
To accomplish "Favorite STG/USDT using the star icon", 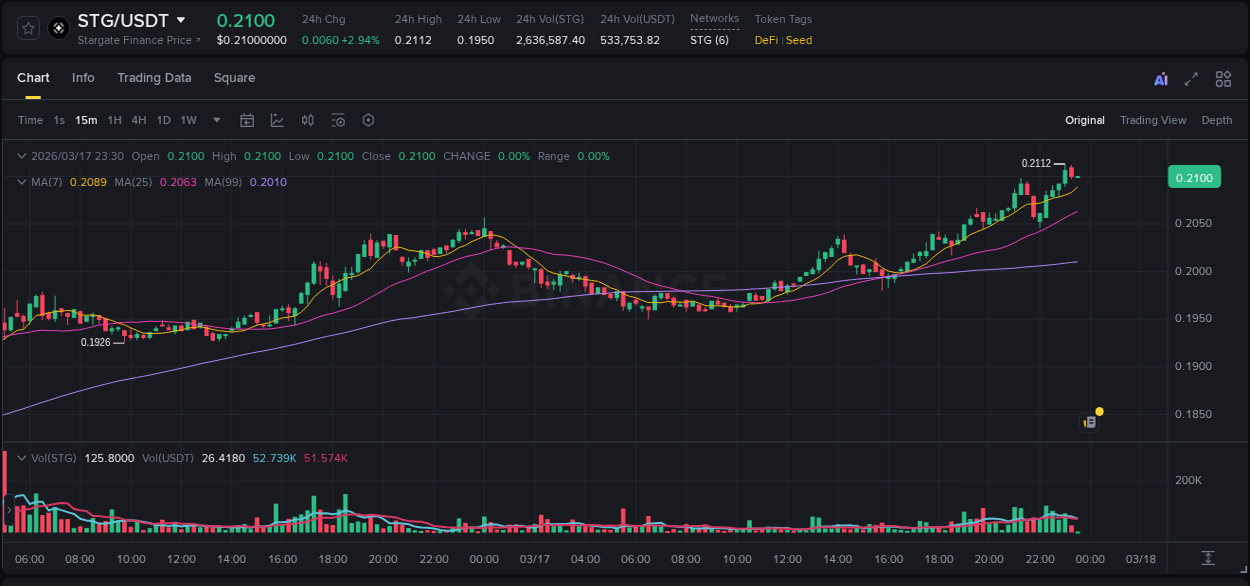I will [x=28, y=28].
